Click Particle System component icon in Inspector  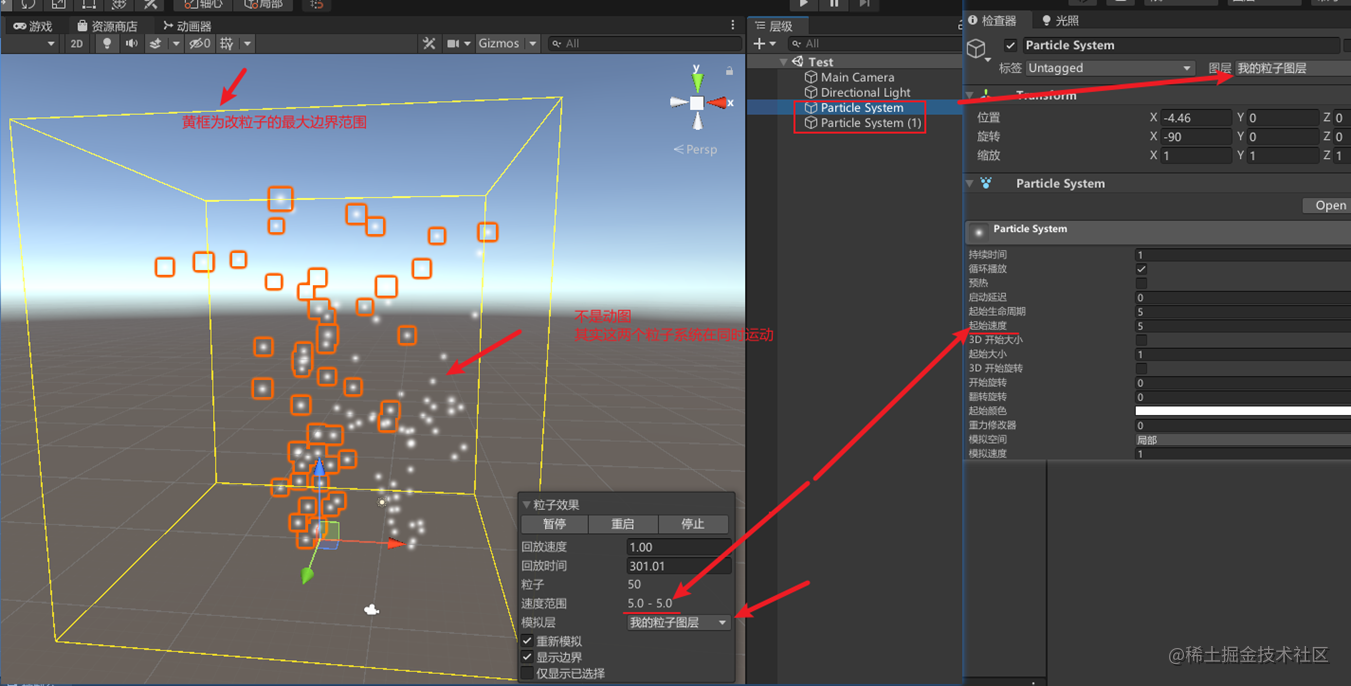click(986, 184)
